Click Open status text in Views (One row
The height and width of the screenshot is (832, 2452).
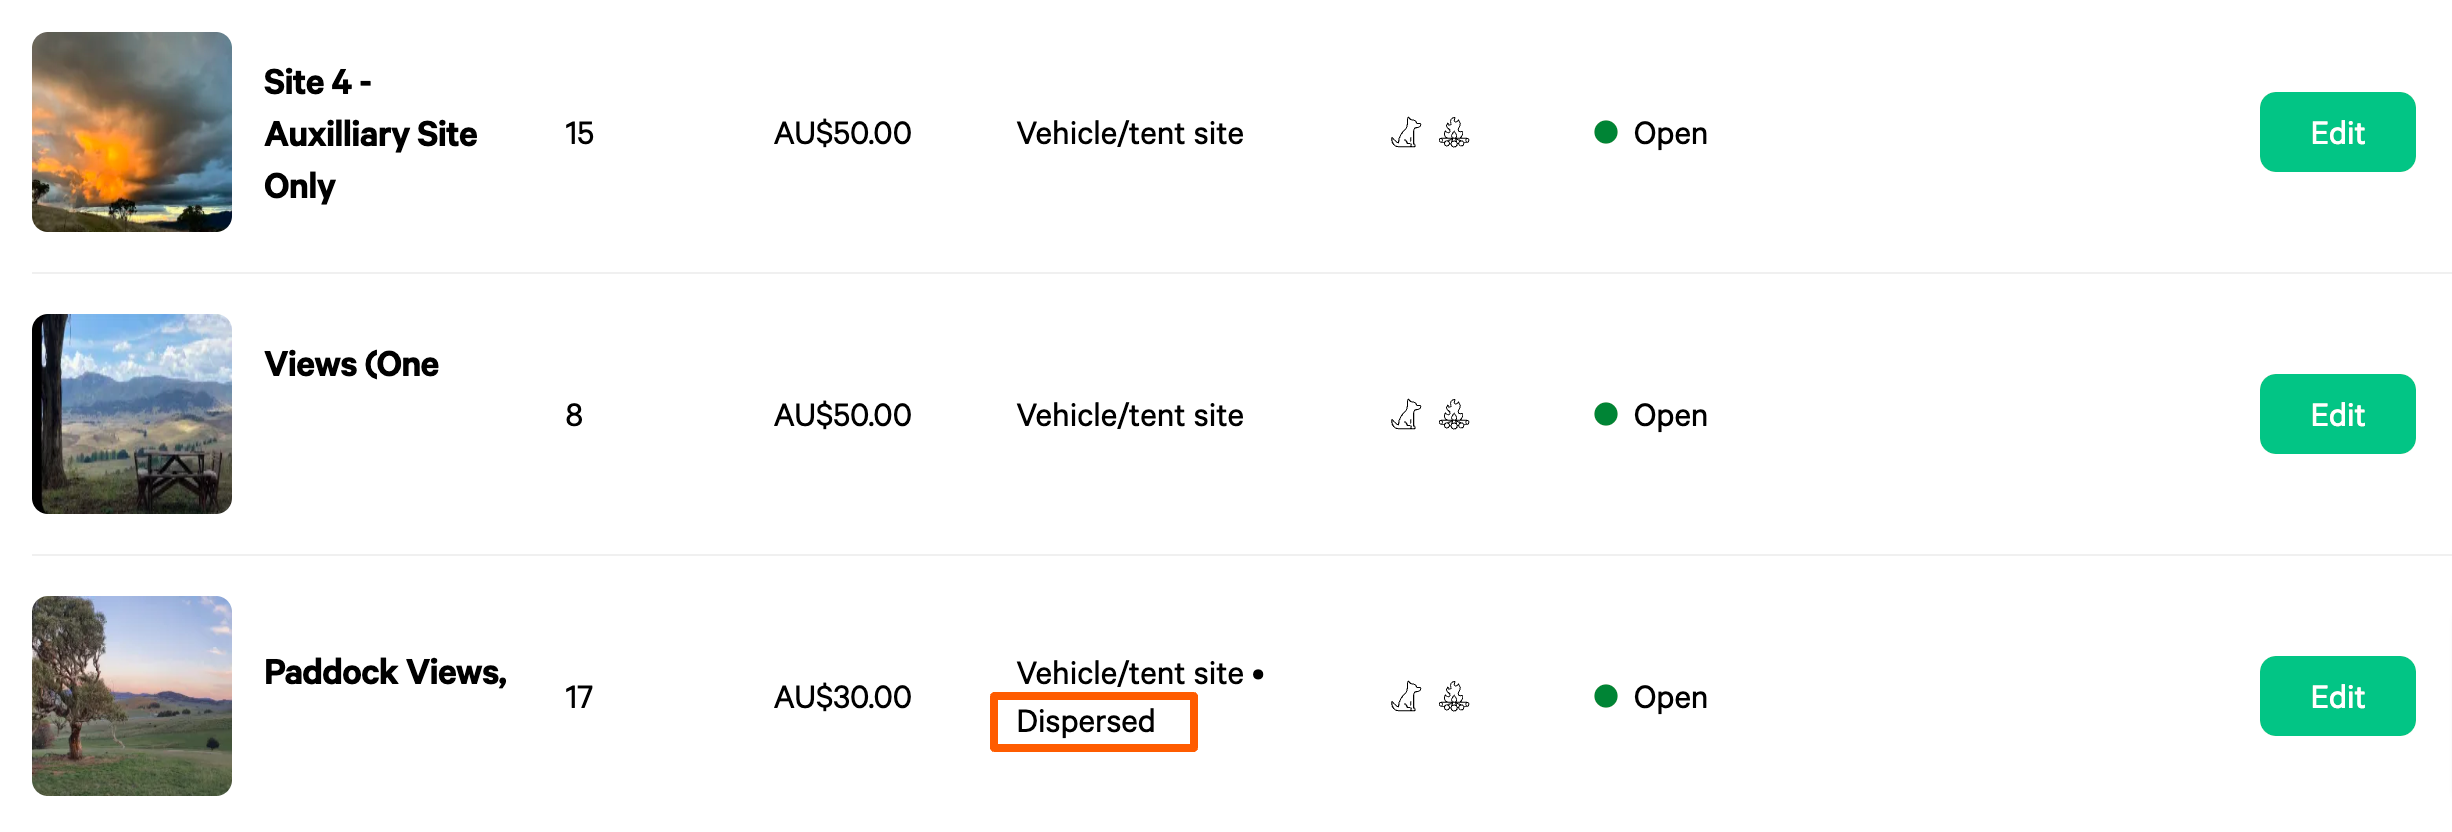point(1670,415)
